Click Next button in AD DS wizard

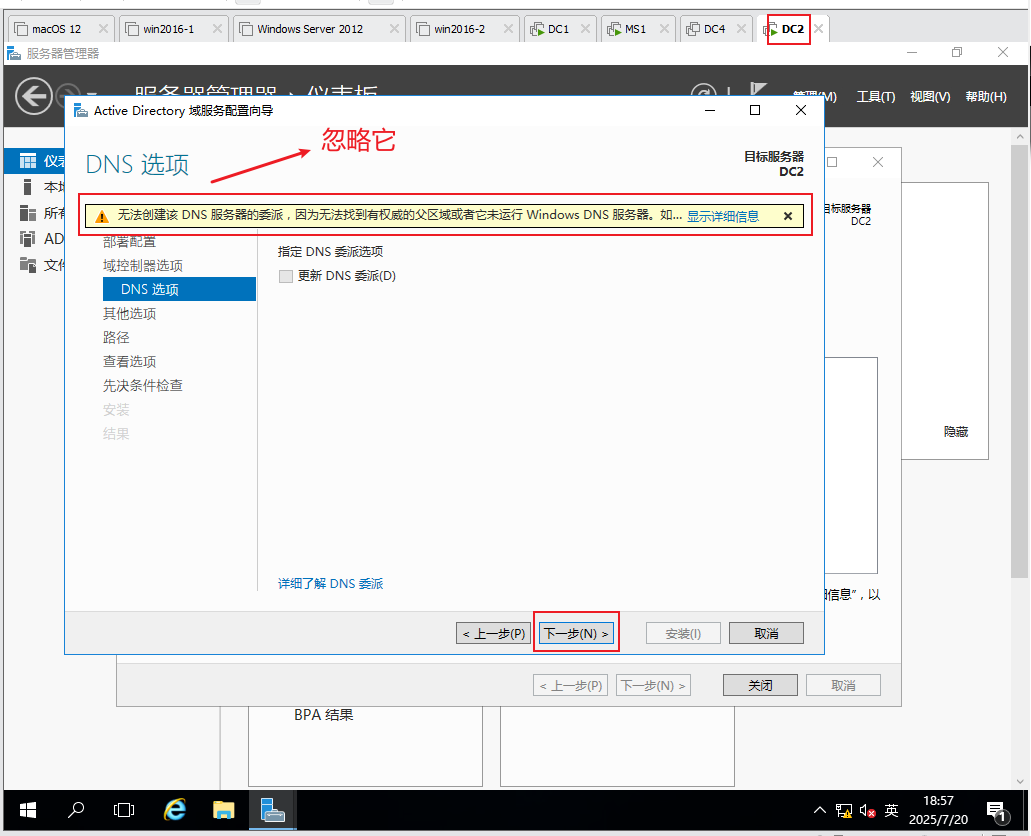tap(577, 633)
